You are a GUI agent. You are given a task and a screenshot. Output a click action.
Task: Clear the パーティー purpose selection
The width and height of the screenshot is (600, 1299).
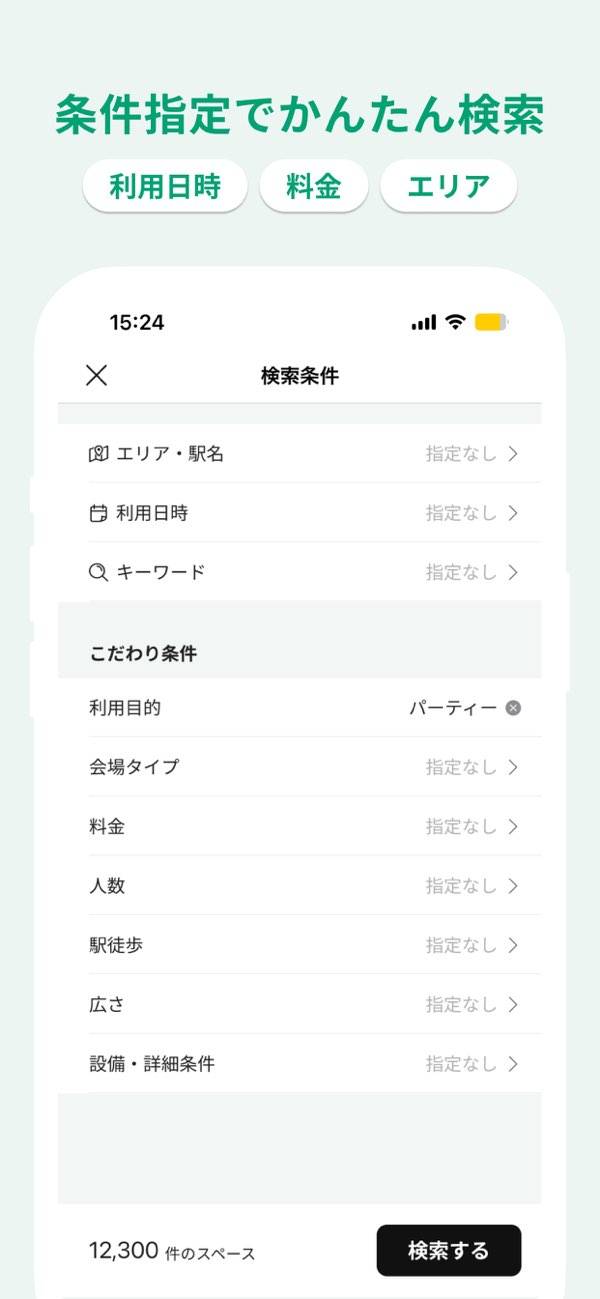pyautogui.click(x=513, y=708)
